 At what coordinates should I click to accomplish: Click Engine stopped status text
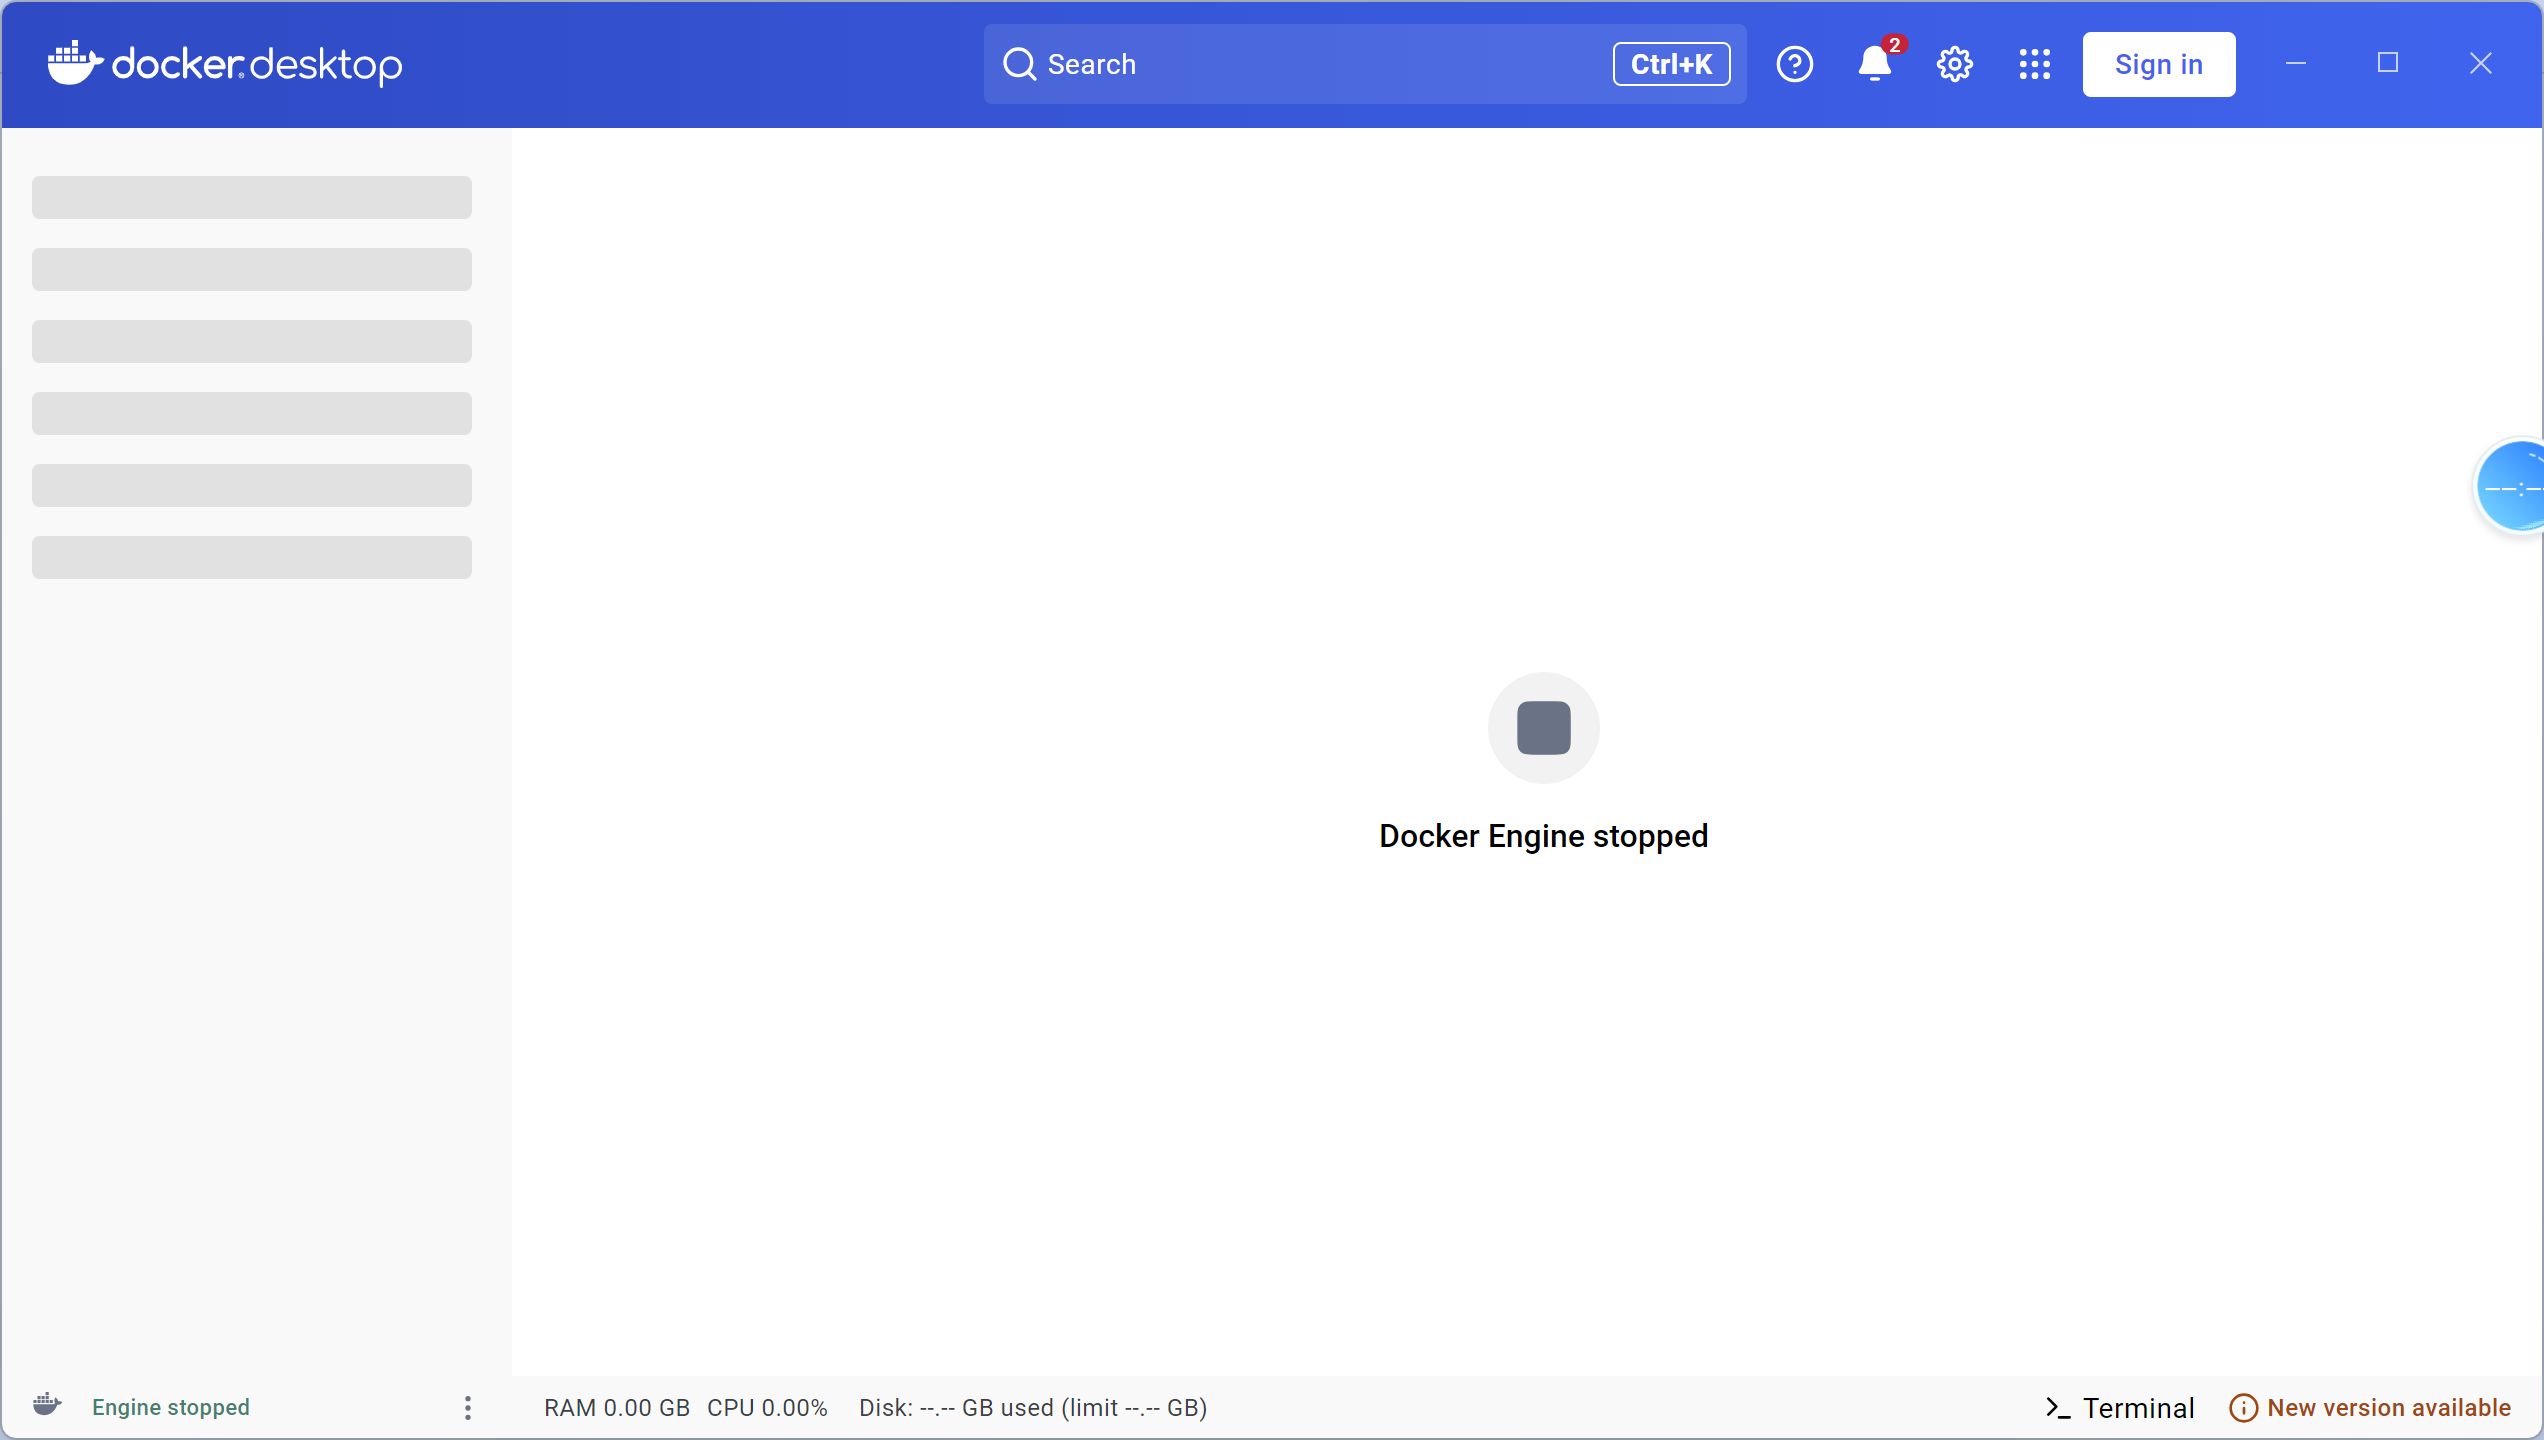point(171,1407)
